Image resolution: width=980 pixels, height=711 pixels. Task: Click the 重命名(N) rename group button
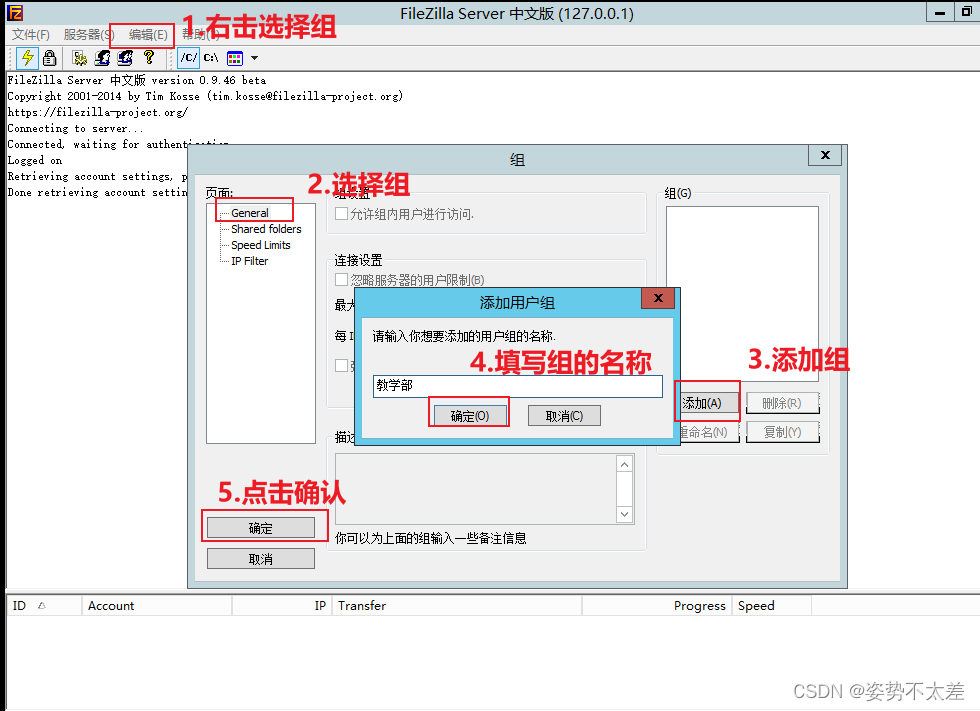click(x=709, y=432)
